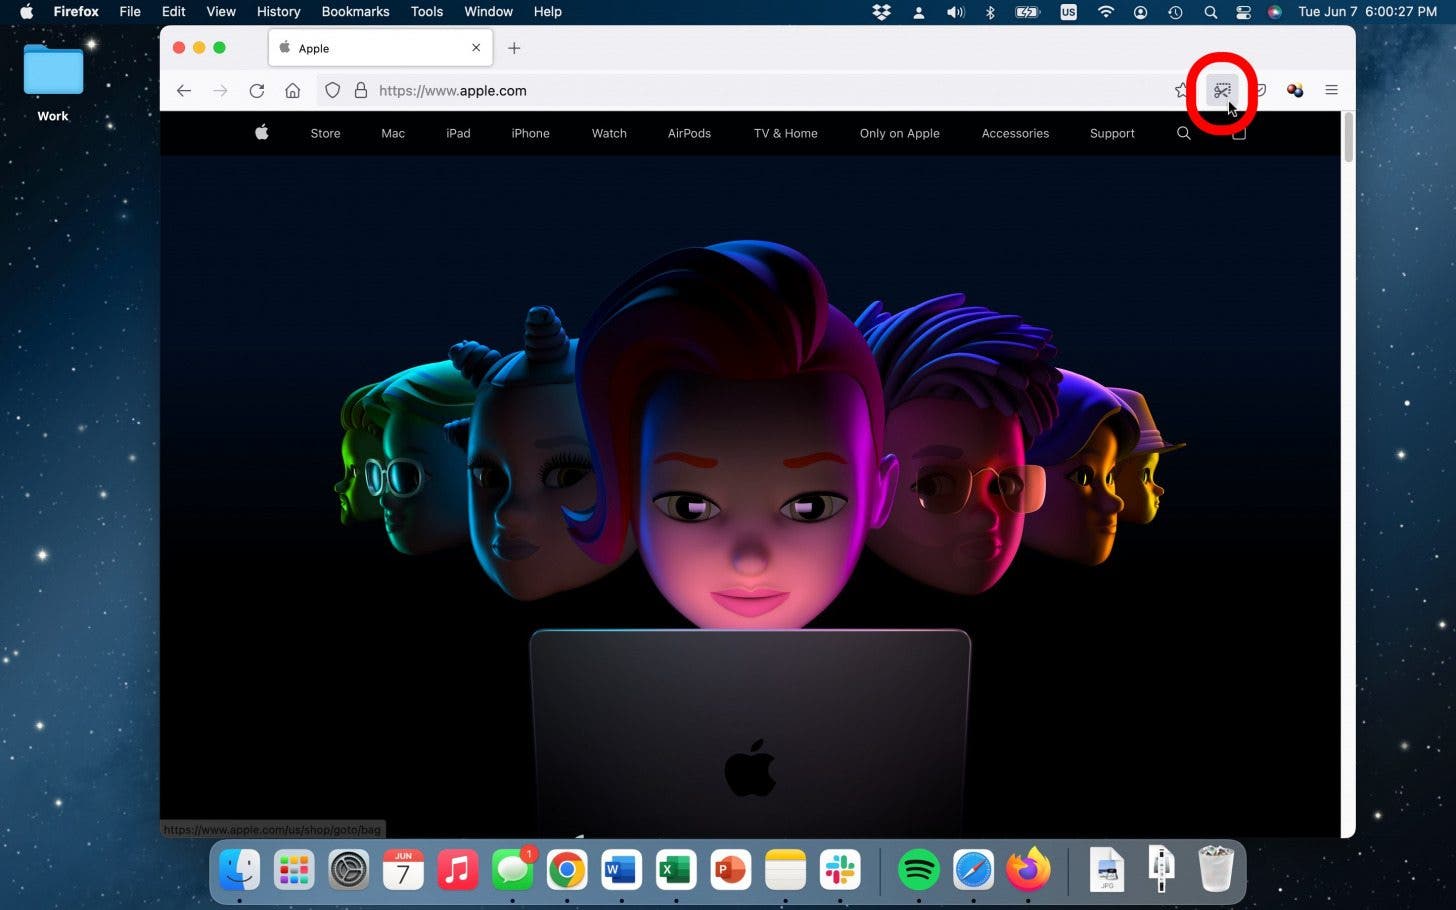Go back to previous page
This screenshot has width=1456, height=910.
coord(184,91)
